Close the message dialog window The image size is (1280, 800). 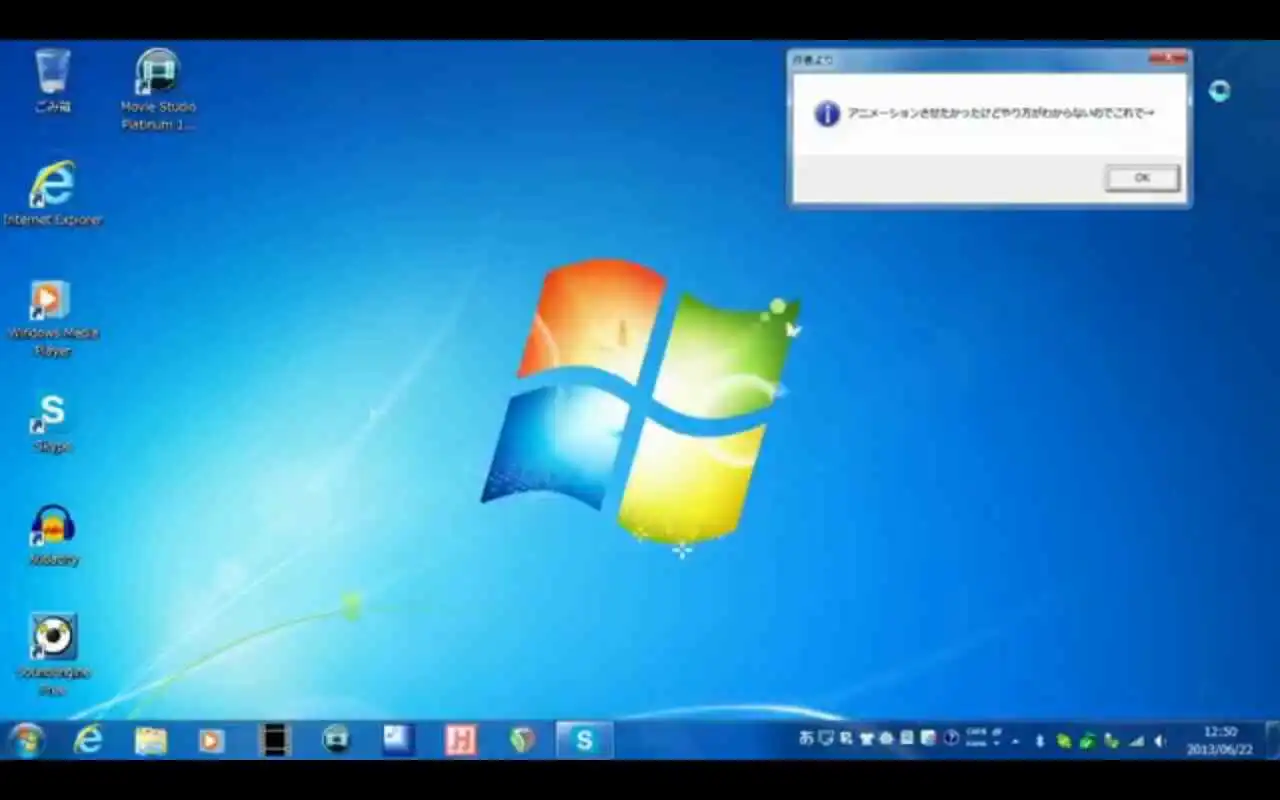tap(1166, 59)
